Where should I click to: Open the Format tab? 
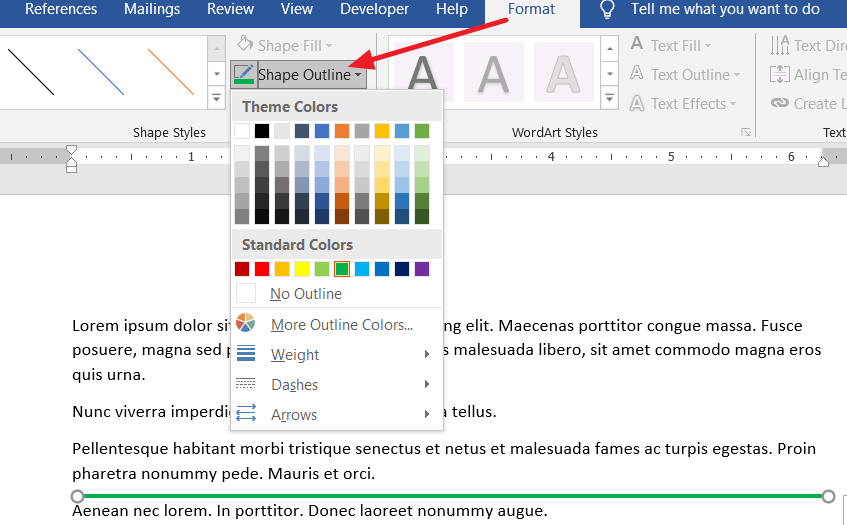tap(531, 9)
